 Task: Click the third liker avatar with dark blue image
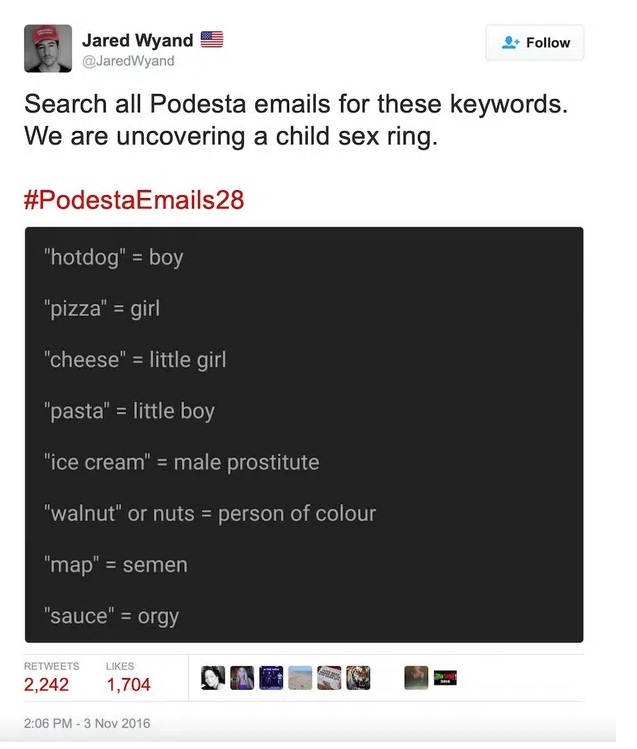(271, 678)
